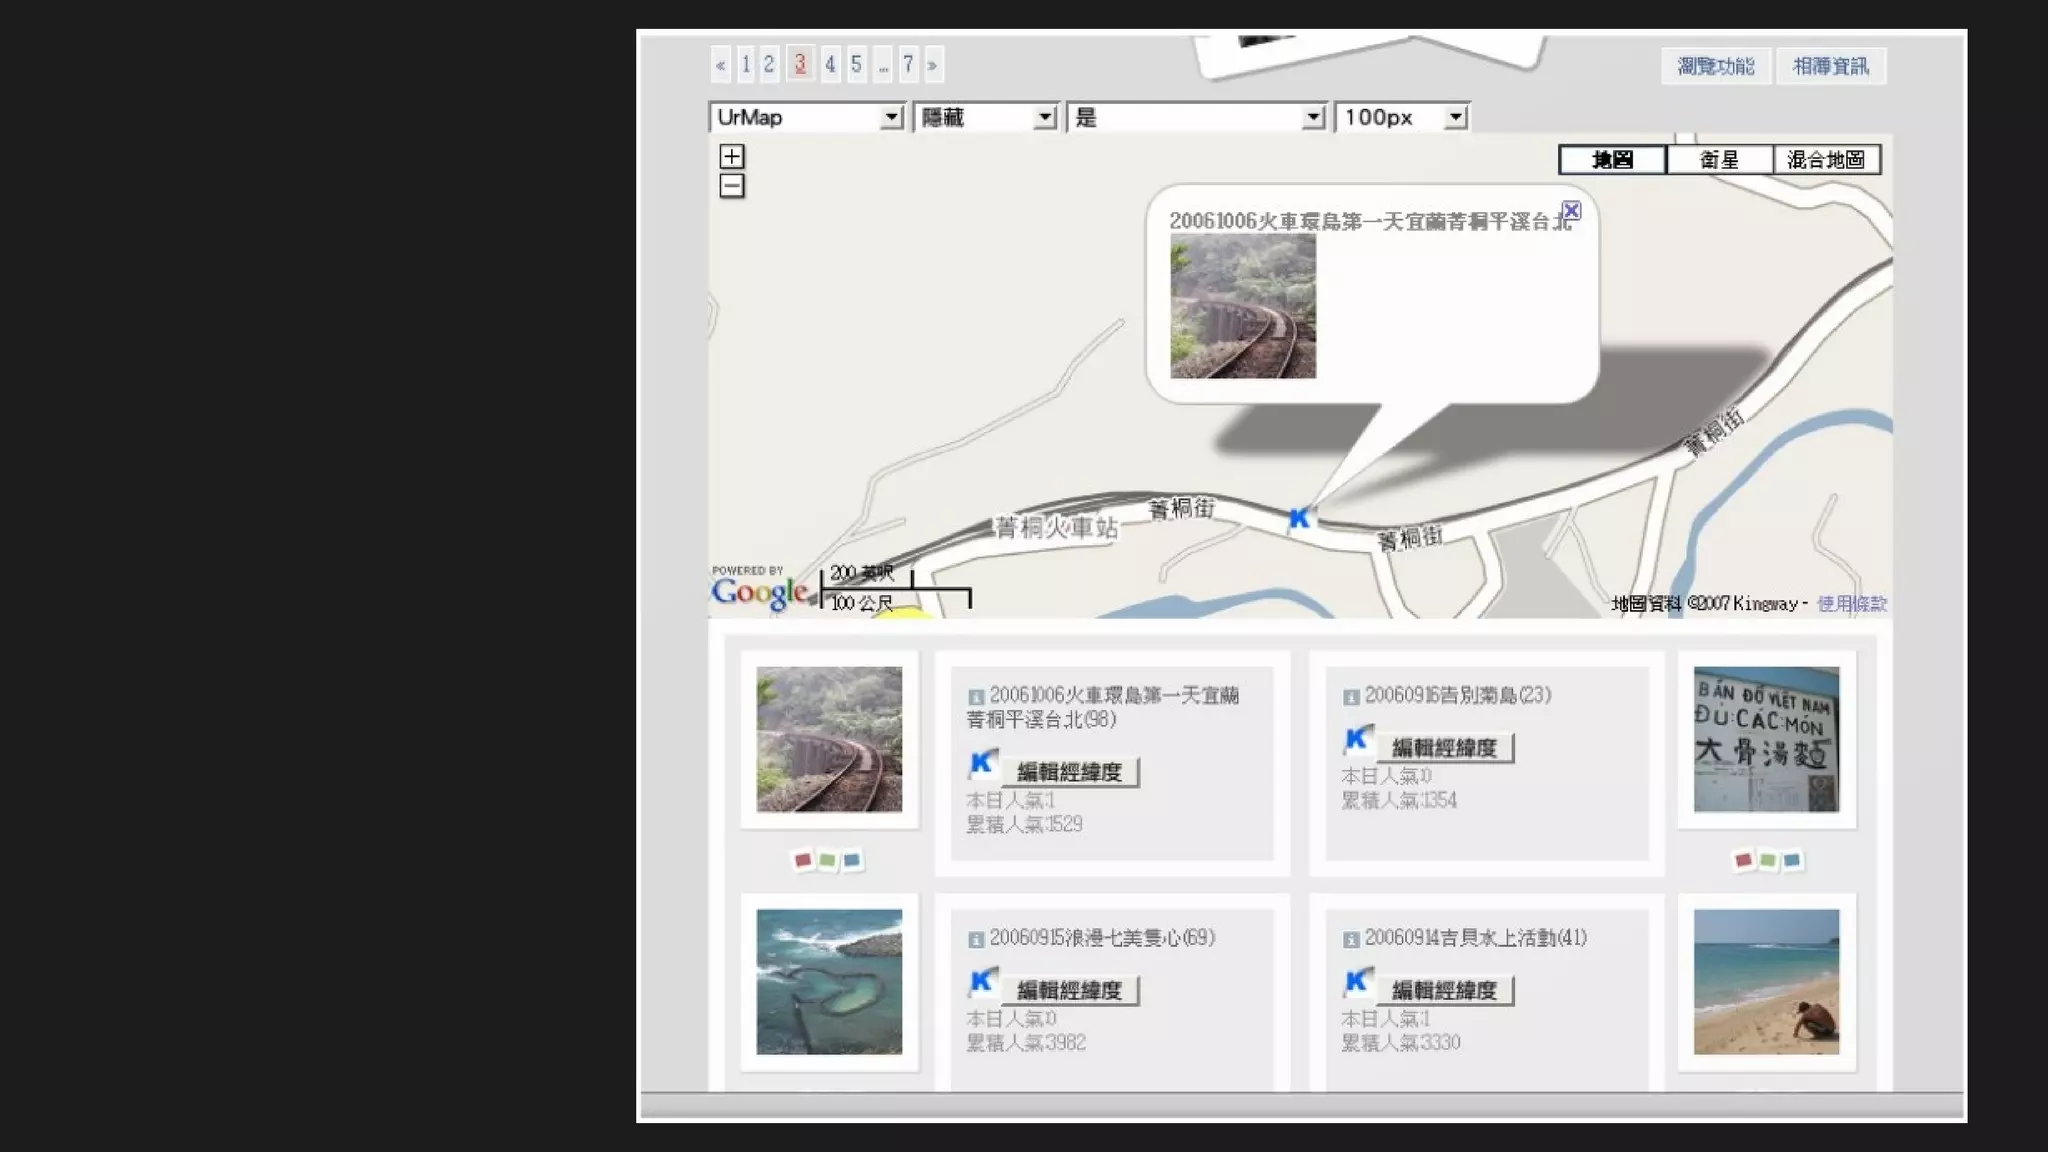Image resolution: width=2048 pixels, height=1152 pixels.
Task: Switch the map to 衛星 satellite view
Action: point(1719,160)
